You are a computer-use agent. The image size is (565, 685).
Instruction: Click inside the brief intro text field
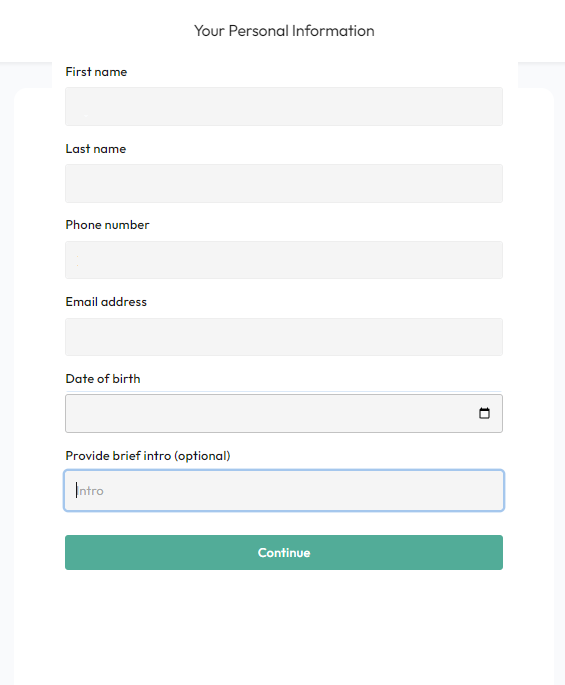point(284,491)
